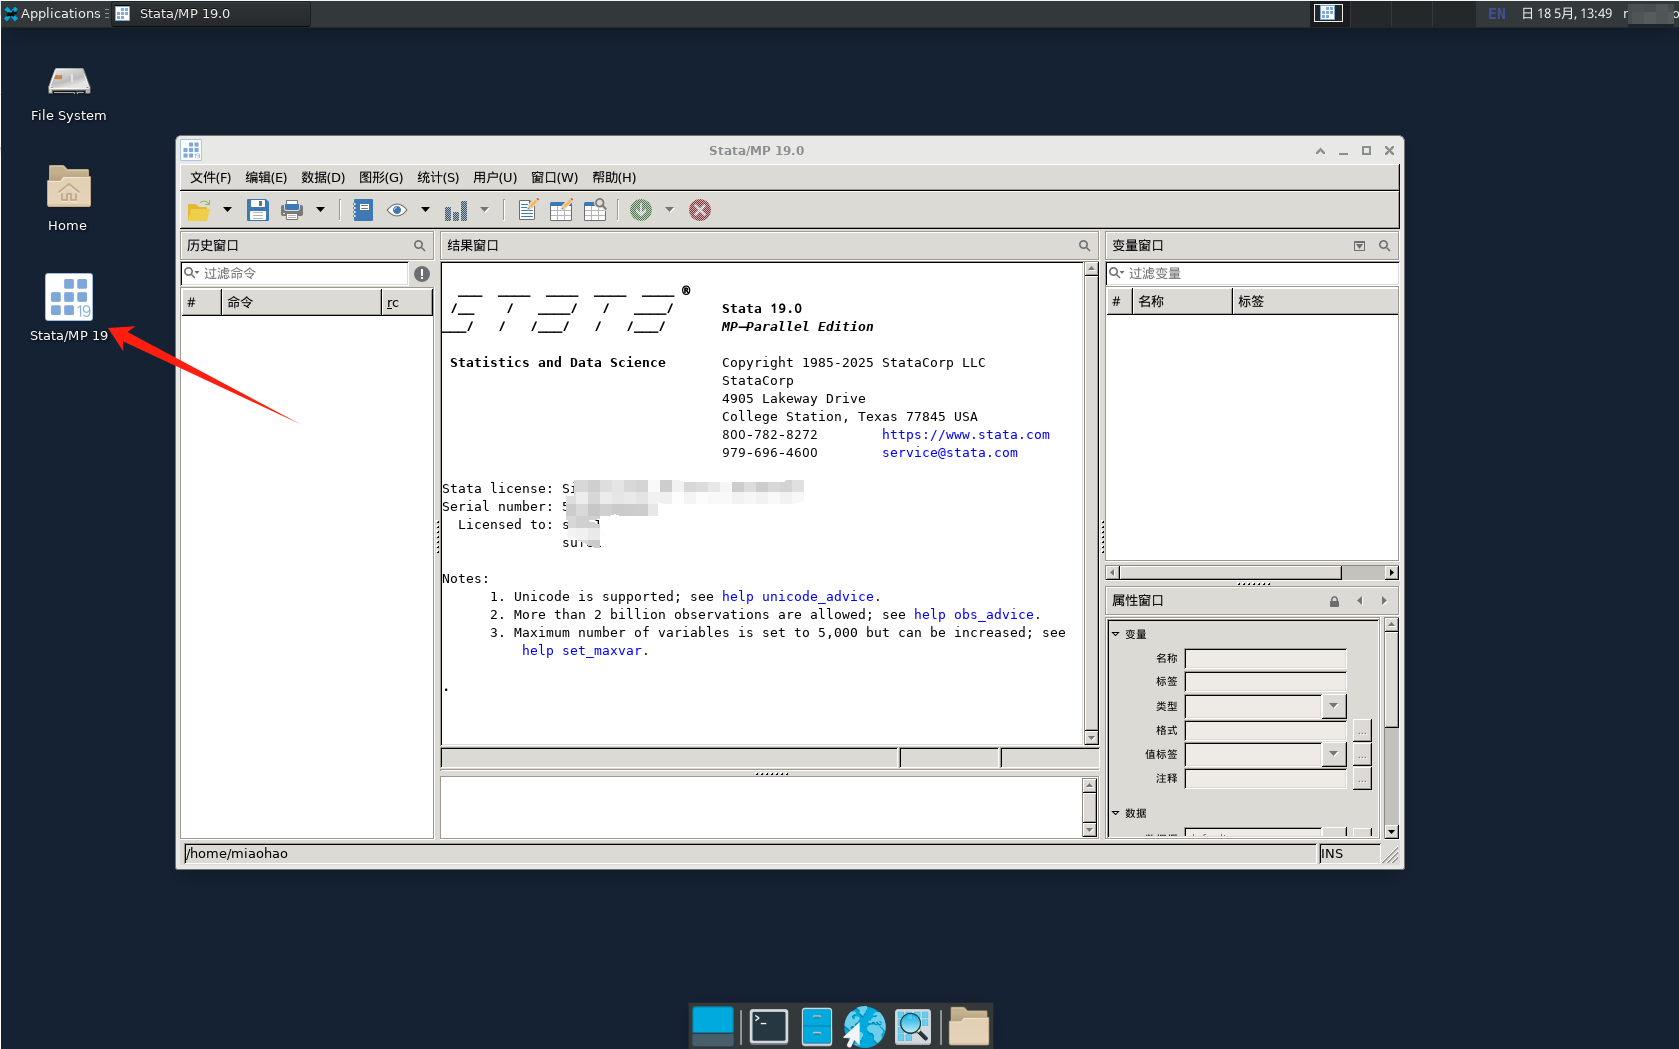Click the Variables window horizontal scrollbar
The width and height of the screenshot is (1679, 1049).
click(x=1252, y=573)
